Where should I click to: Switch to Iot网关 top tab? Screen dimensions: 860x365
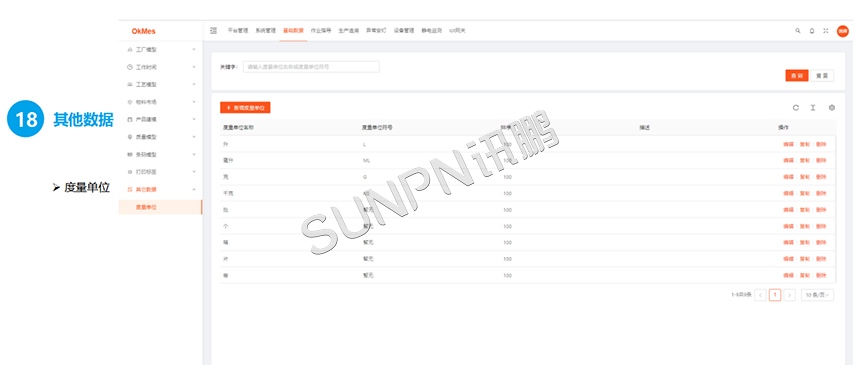click(457, 31)
